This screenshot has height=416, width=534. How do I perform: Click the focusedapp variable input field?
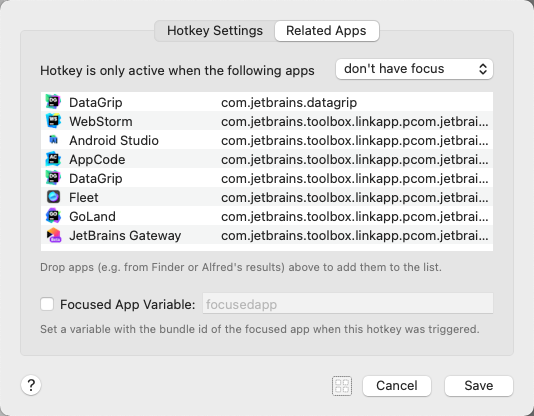tap(348, 304)
